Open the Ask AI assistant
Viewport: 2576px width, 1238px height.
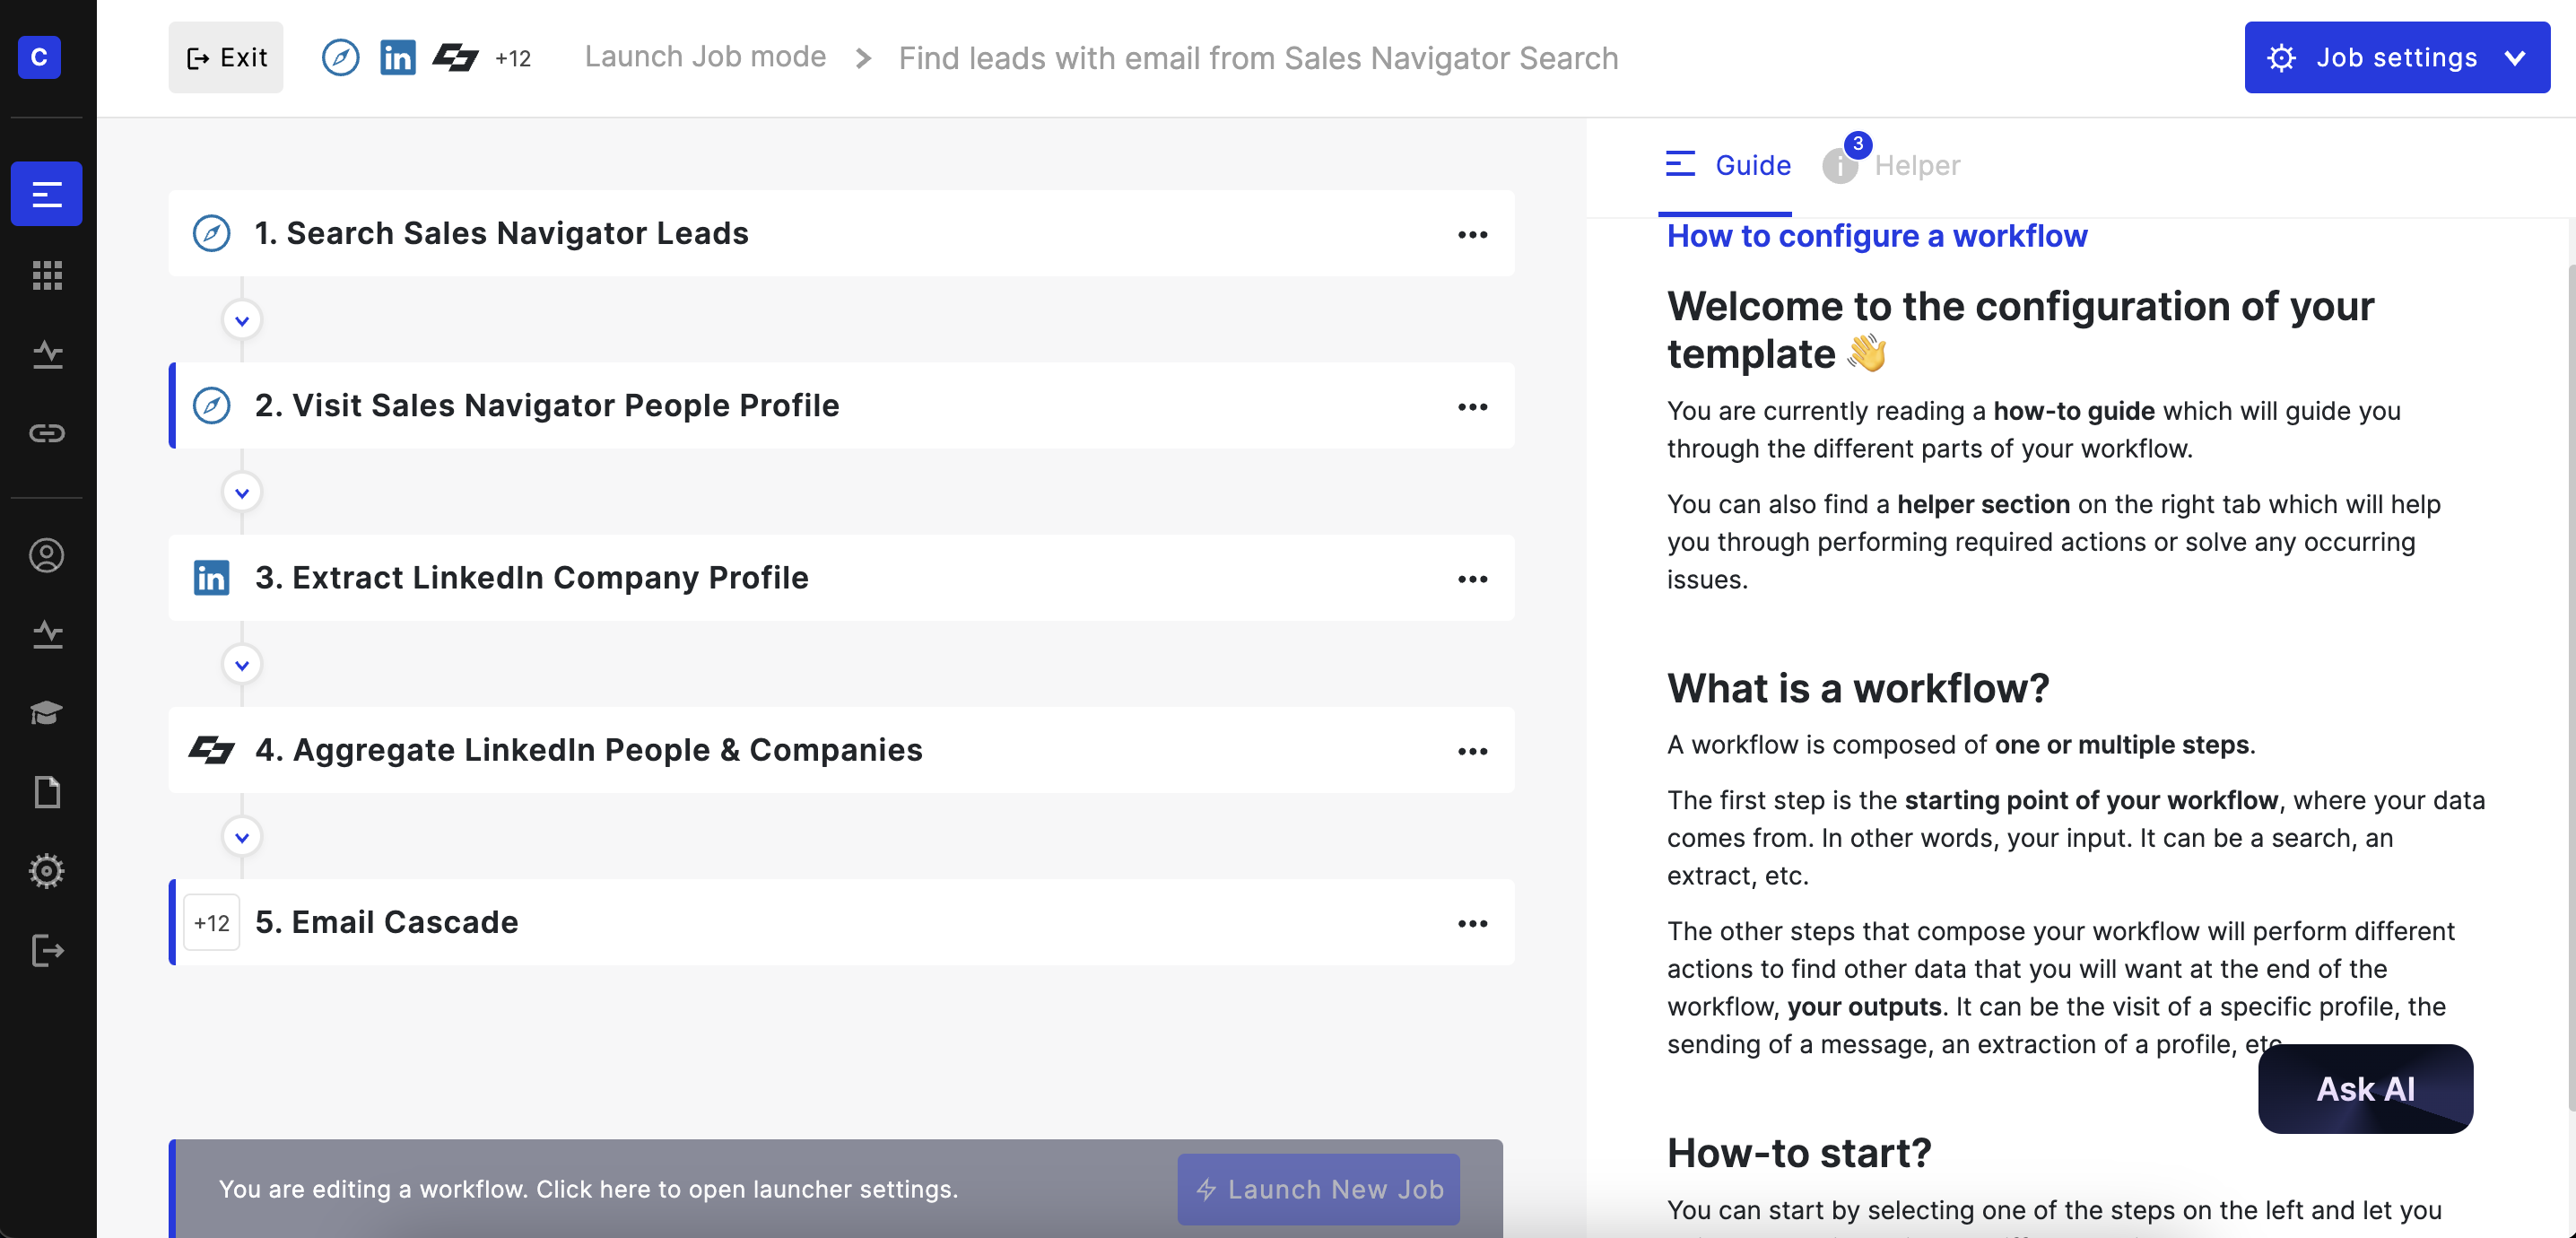coord(2366,1089)
